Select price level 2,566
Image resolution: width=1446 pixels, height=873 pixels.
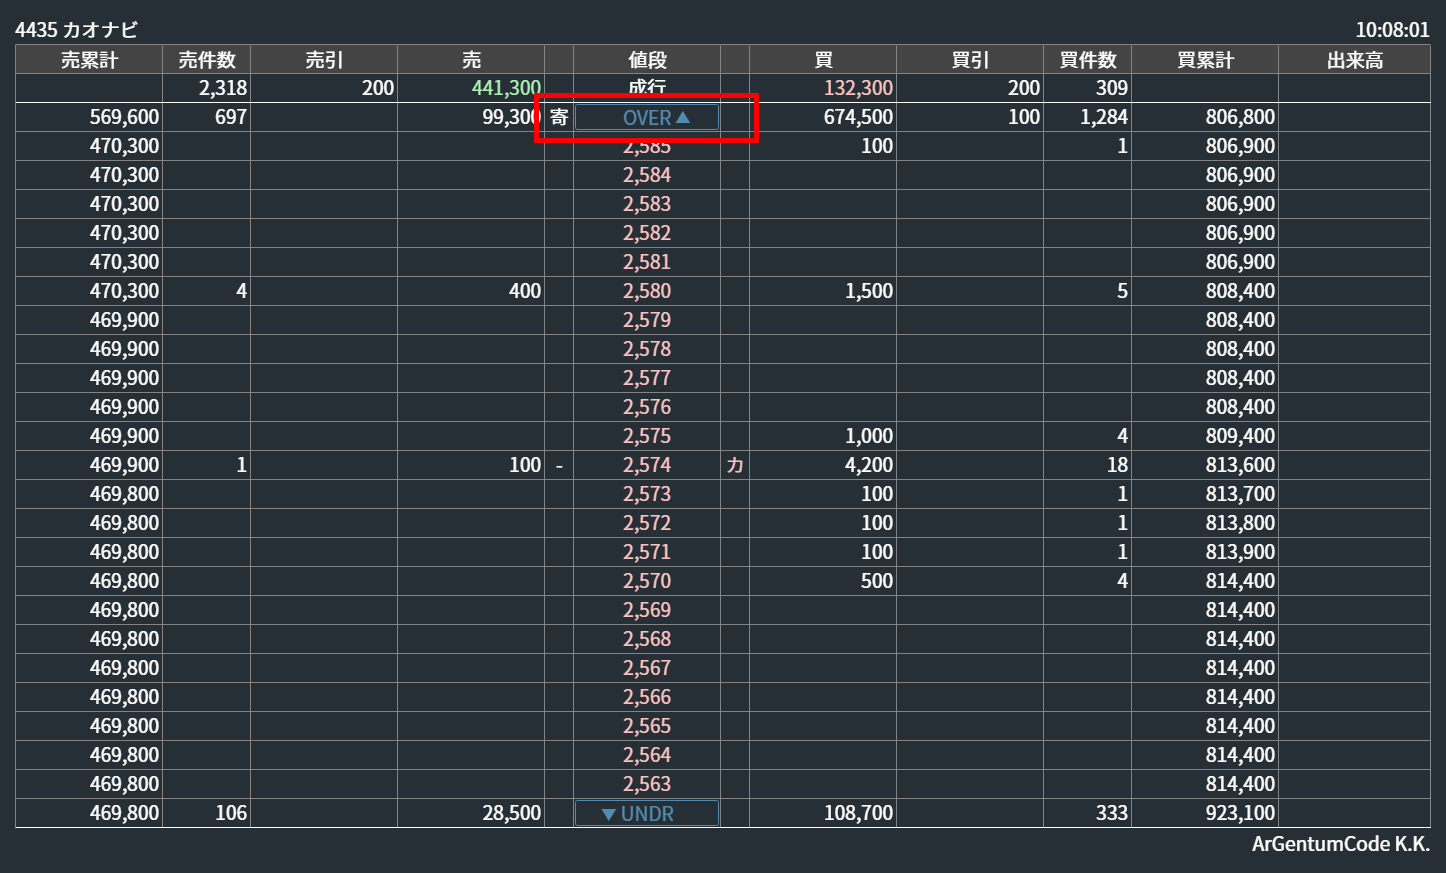[x=647, y=697]
